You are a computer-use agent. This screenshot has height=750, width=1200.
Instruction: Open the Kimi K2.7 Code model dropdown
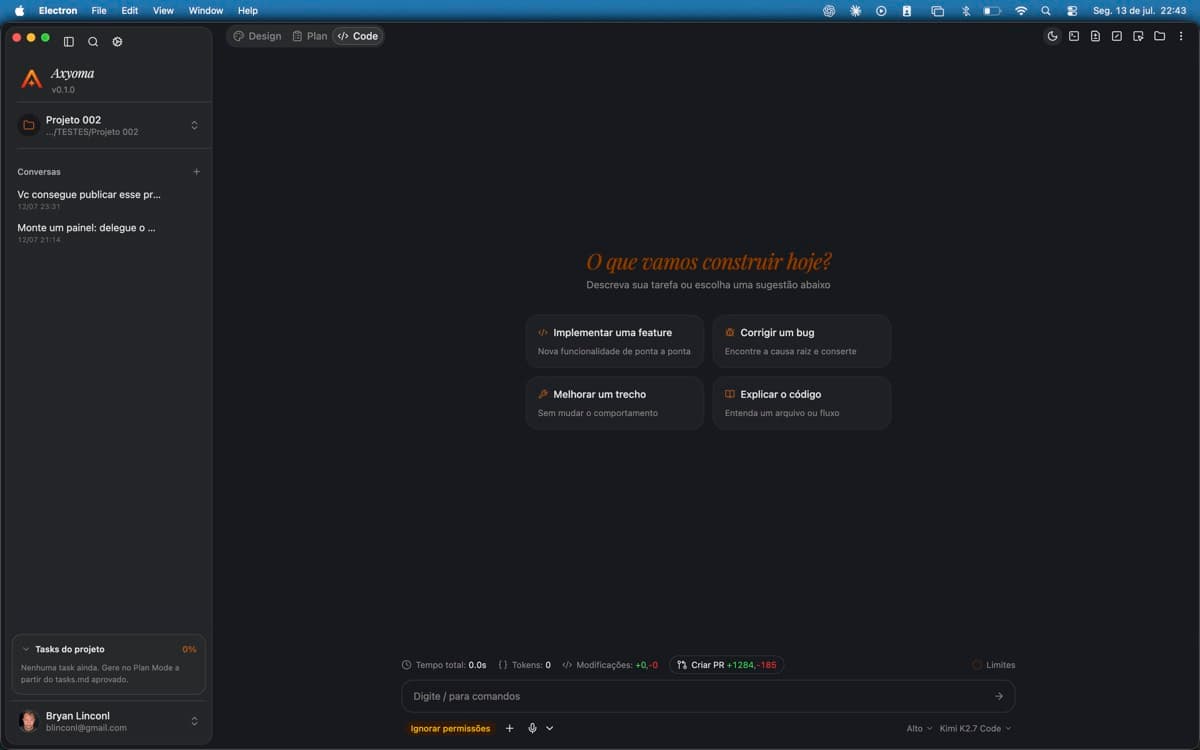point(975,728)
